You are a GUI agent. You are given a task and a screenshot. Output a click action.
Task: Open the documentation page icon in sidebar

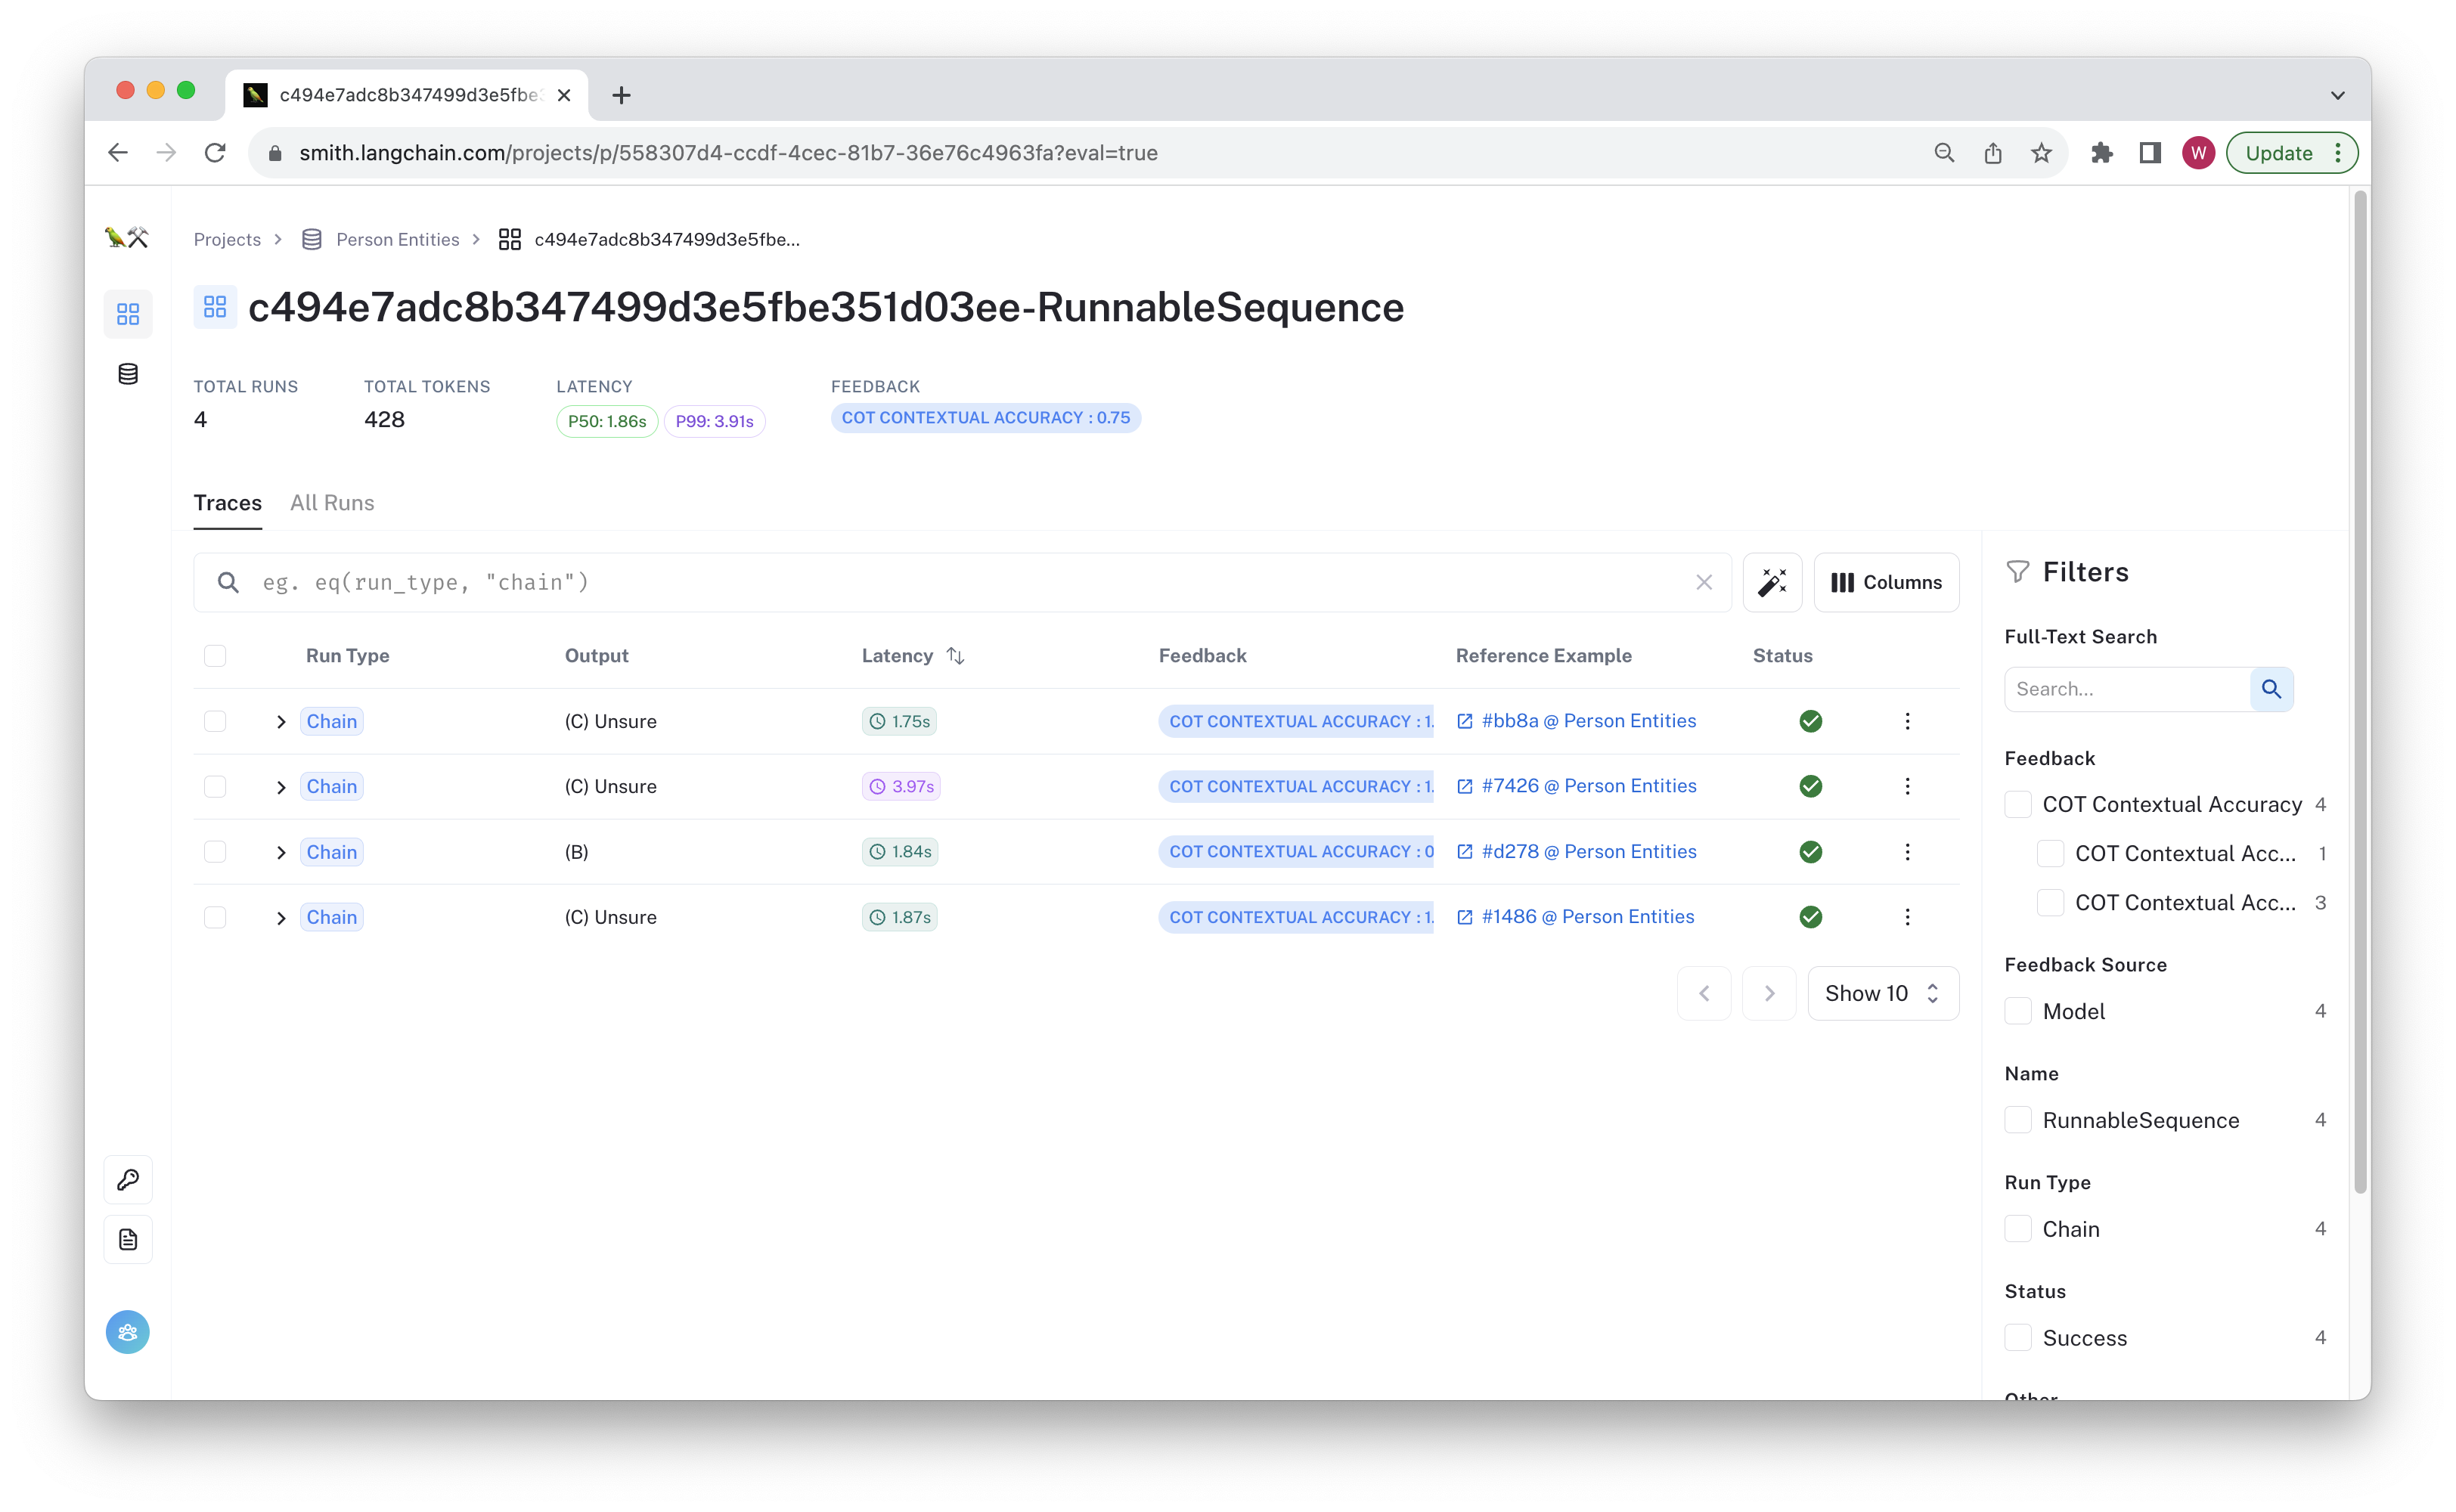(x=128, y=1240)
